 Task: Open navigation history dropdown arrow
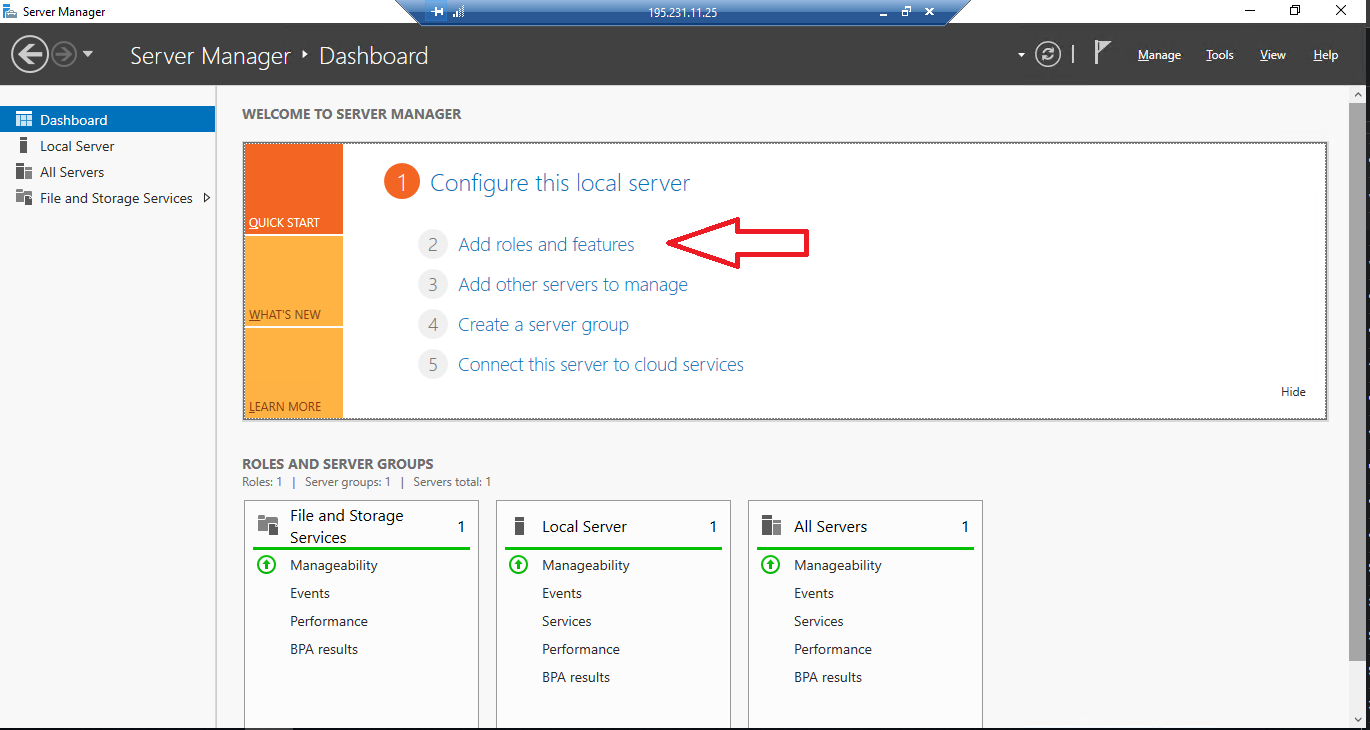(x=88, y=54)
